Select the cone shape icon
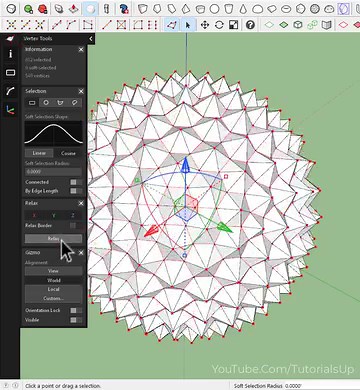This screenshot has height=390, width=360. (x=243, y=9)
